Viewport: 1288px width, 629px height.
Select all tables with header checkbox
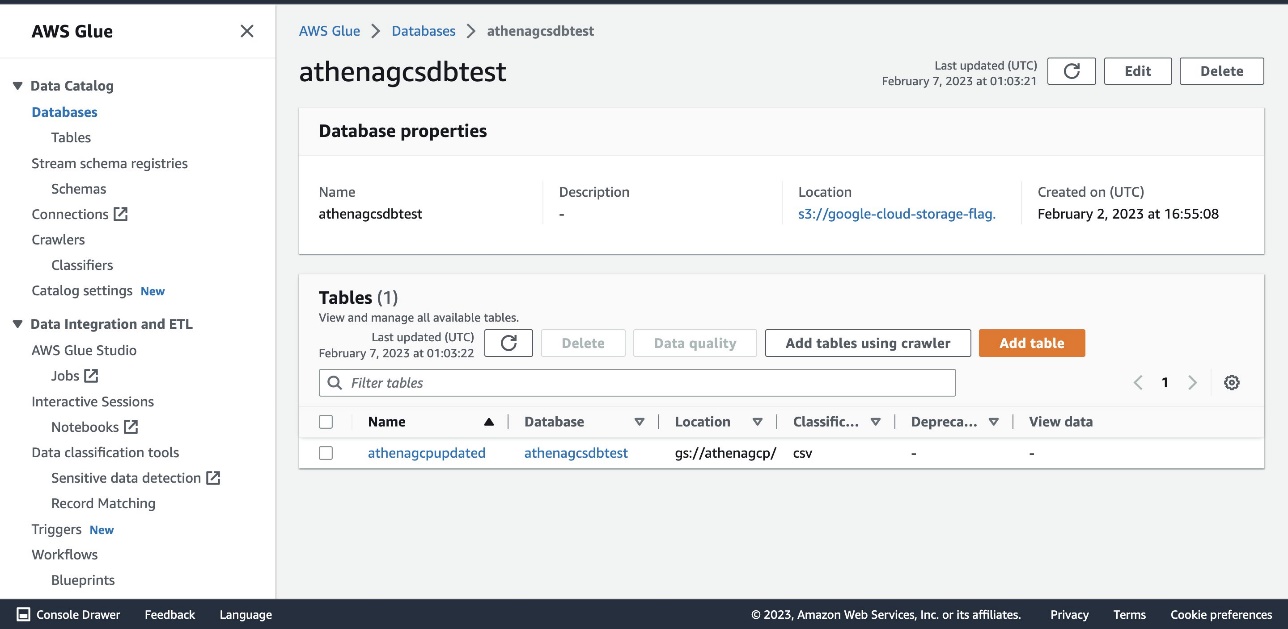click(326, 422)
